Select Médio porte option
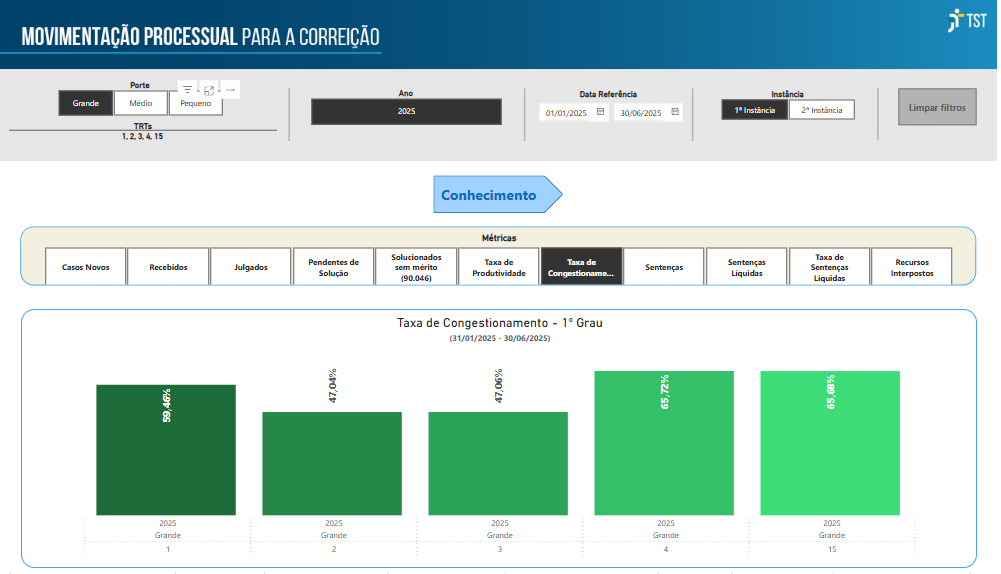This screenshot has height=574, width=1001. click(x=140, y=103)
